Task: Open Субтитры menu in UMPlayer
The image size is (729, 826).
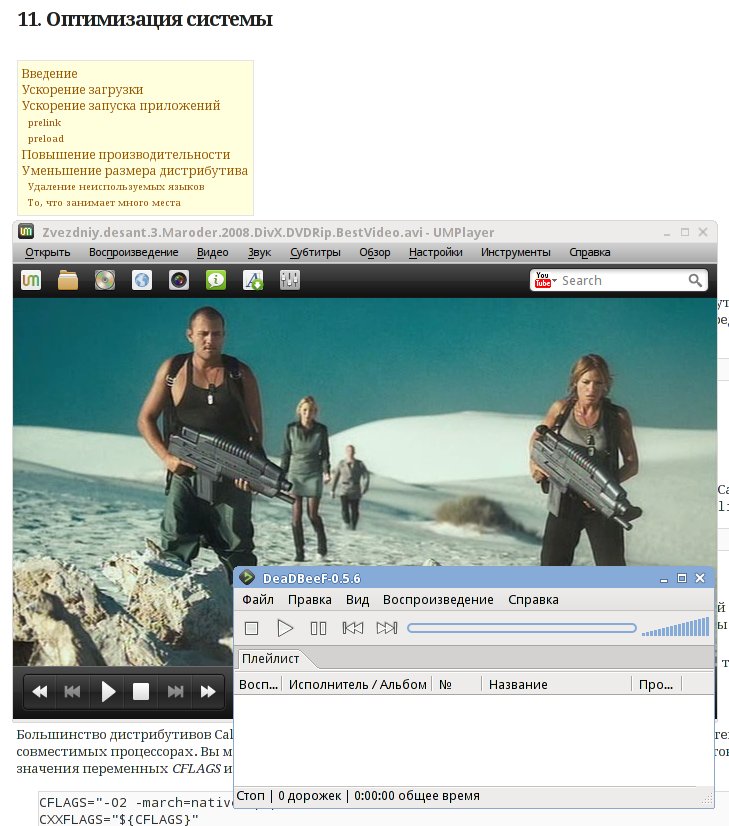Action: point(316,252)
